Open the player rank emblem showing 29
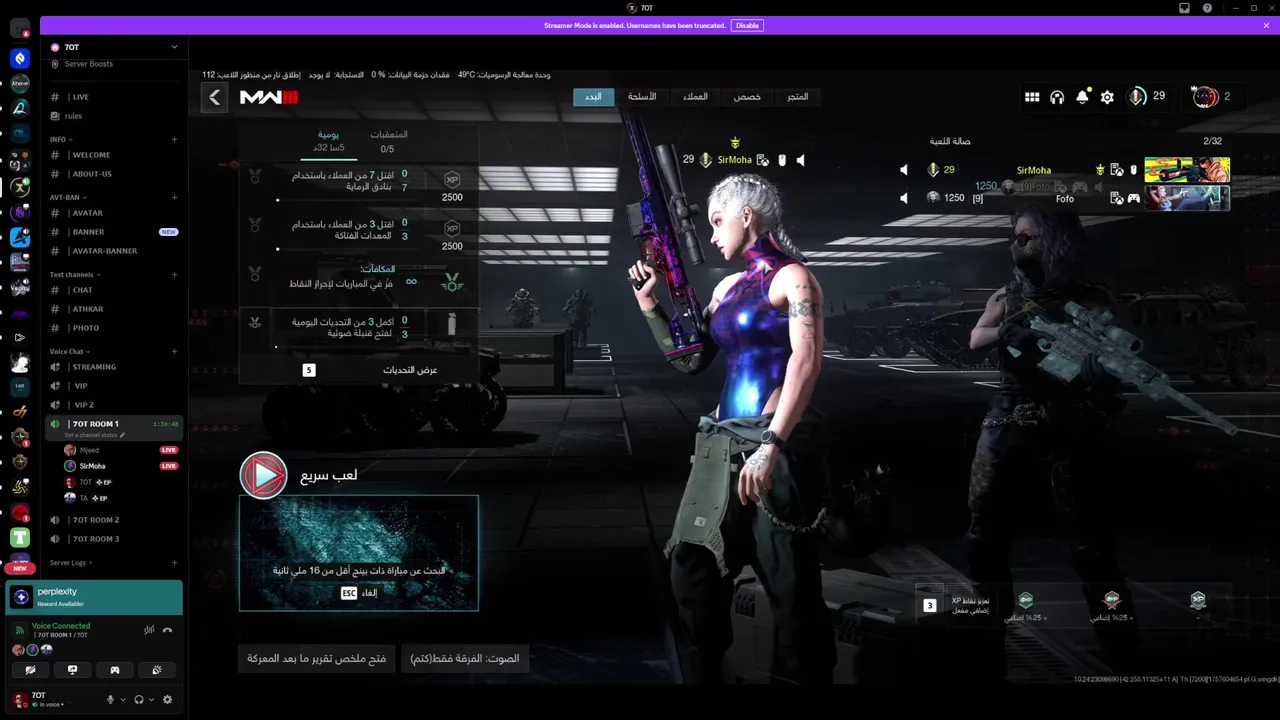 (1137, 96)
